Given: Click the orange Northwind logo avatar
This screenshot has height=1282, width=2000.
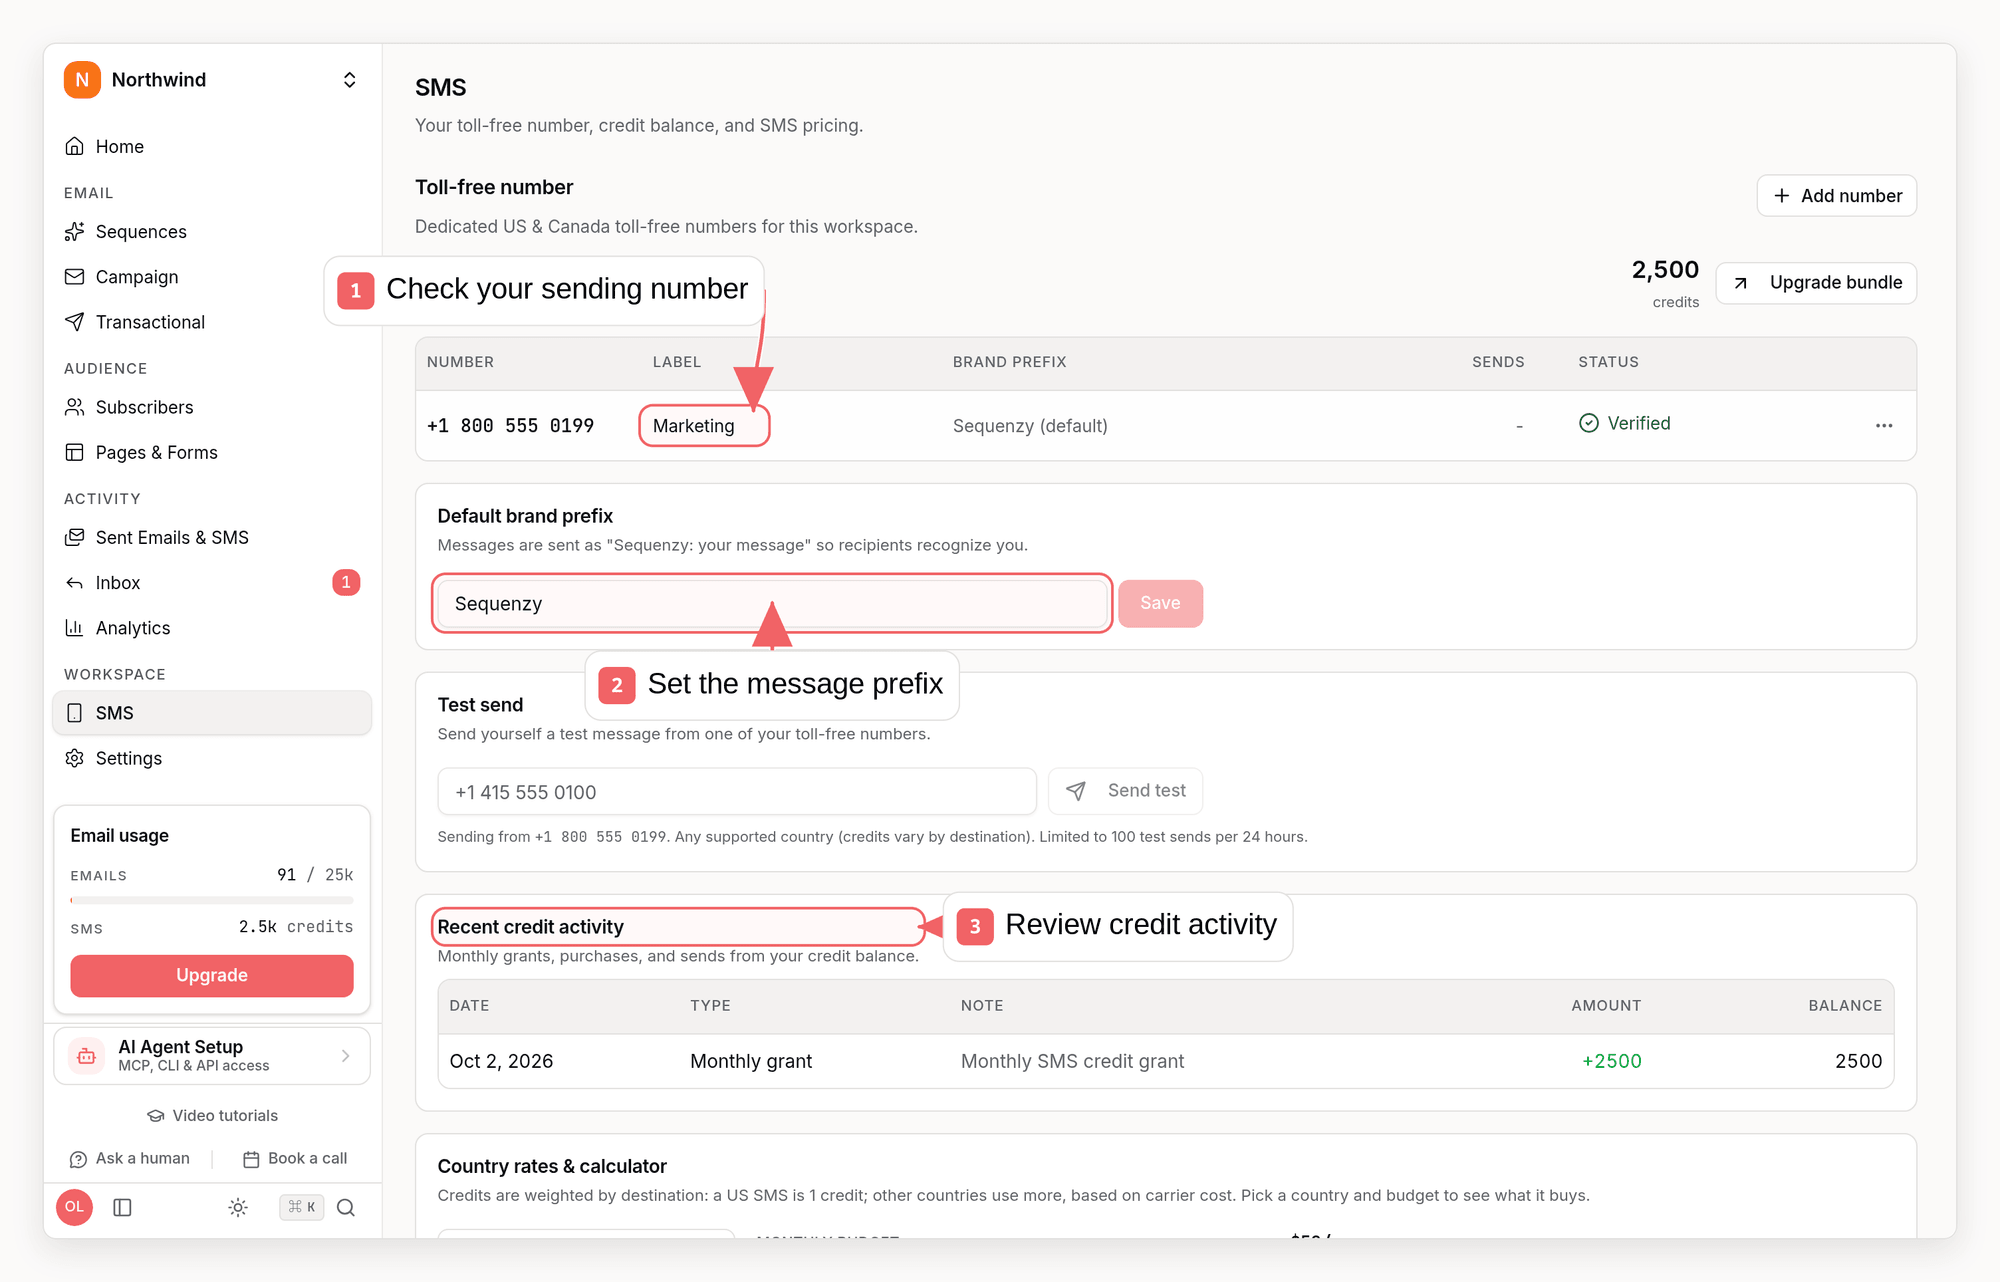Looking at the screenshot, I should coord(82,80).
